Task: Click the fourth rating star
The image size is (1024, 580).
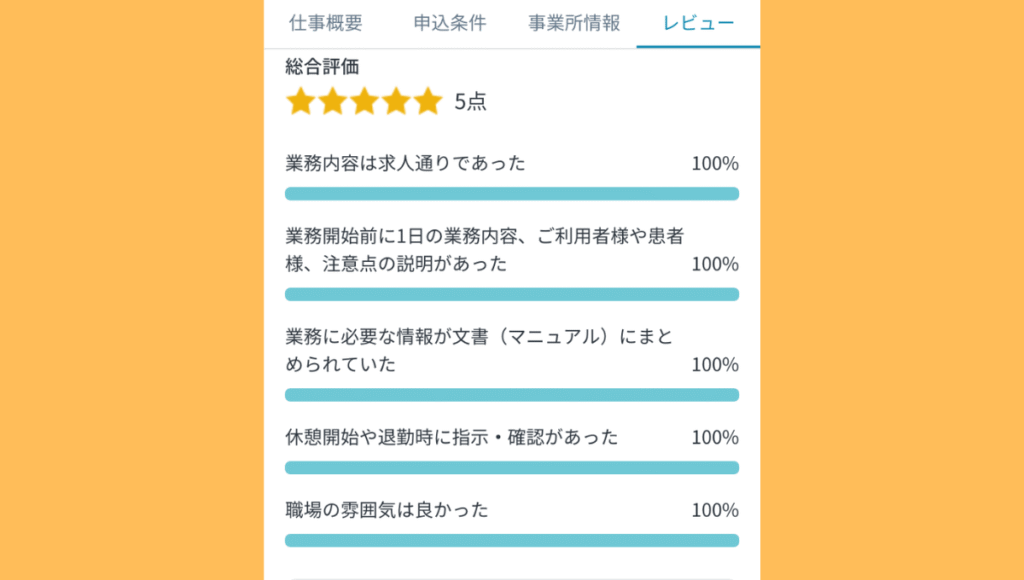Action: (x=396, y=101)
